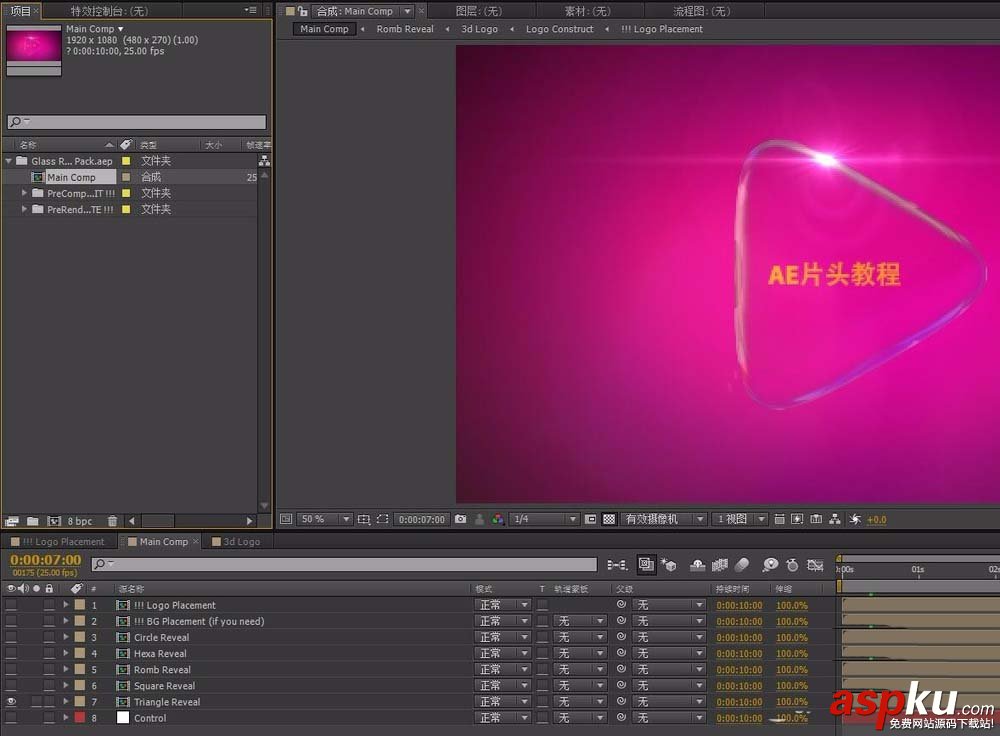
Task: Create a new folder in project panel
Action: click(33, 521)
